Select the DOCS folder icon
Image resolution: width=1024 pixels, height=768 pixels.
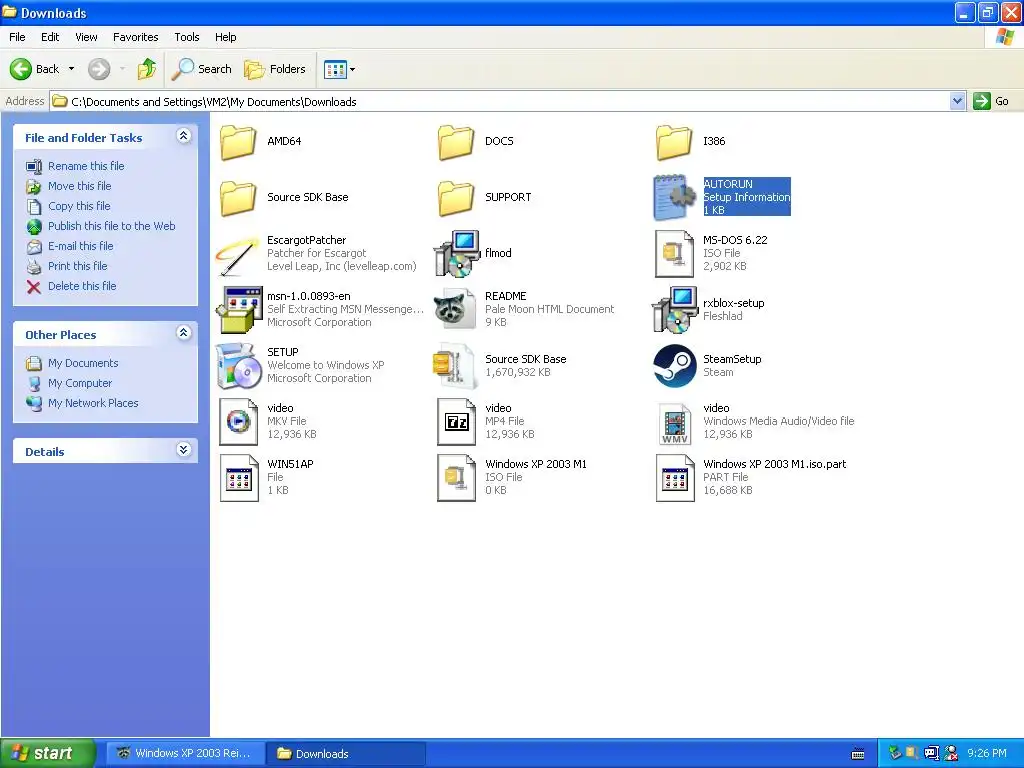456,141
